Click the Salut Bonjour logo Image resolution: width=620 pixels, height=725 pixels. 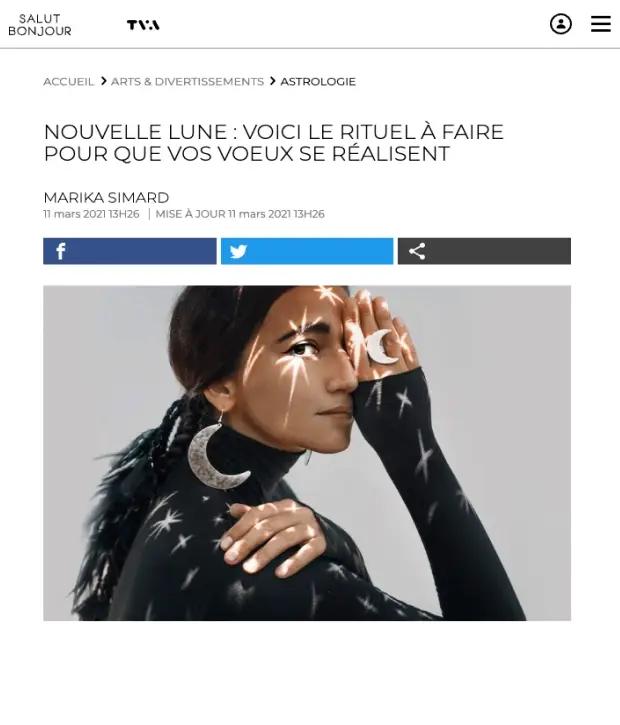click(x=40, y=25)
